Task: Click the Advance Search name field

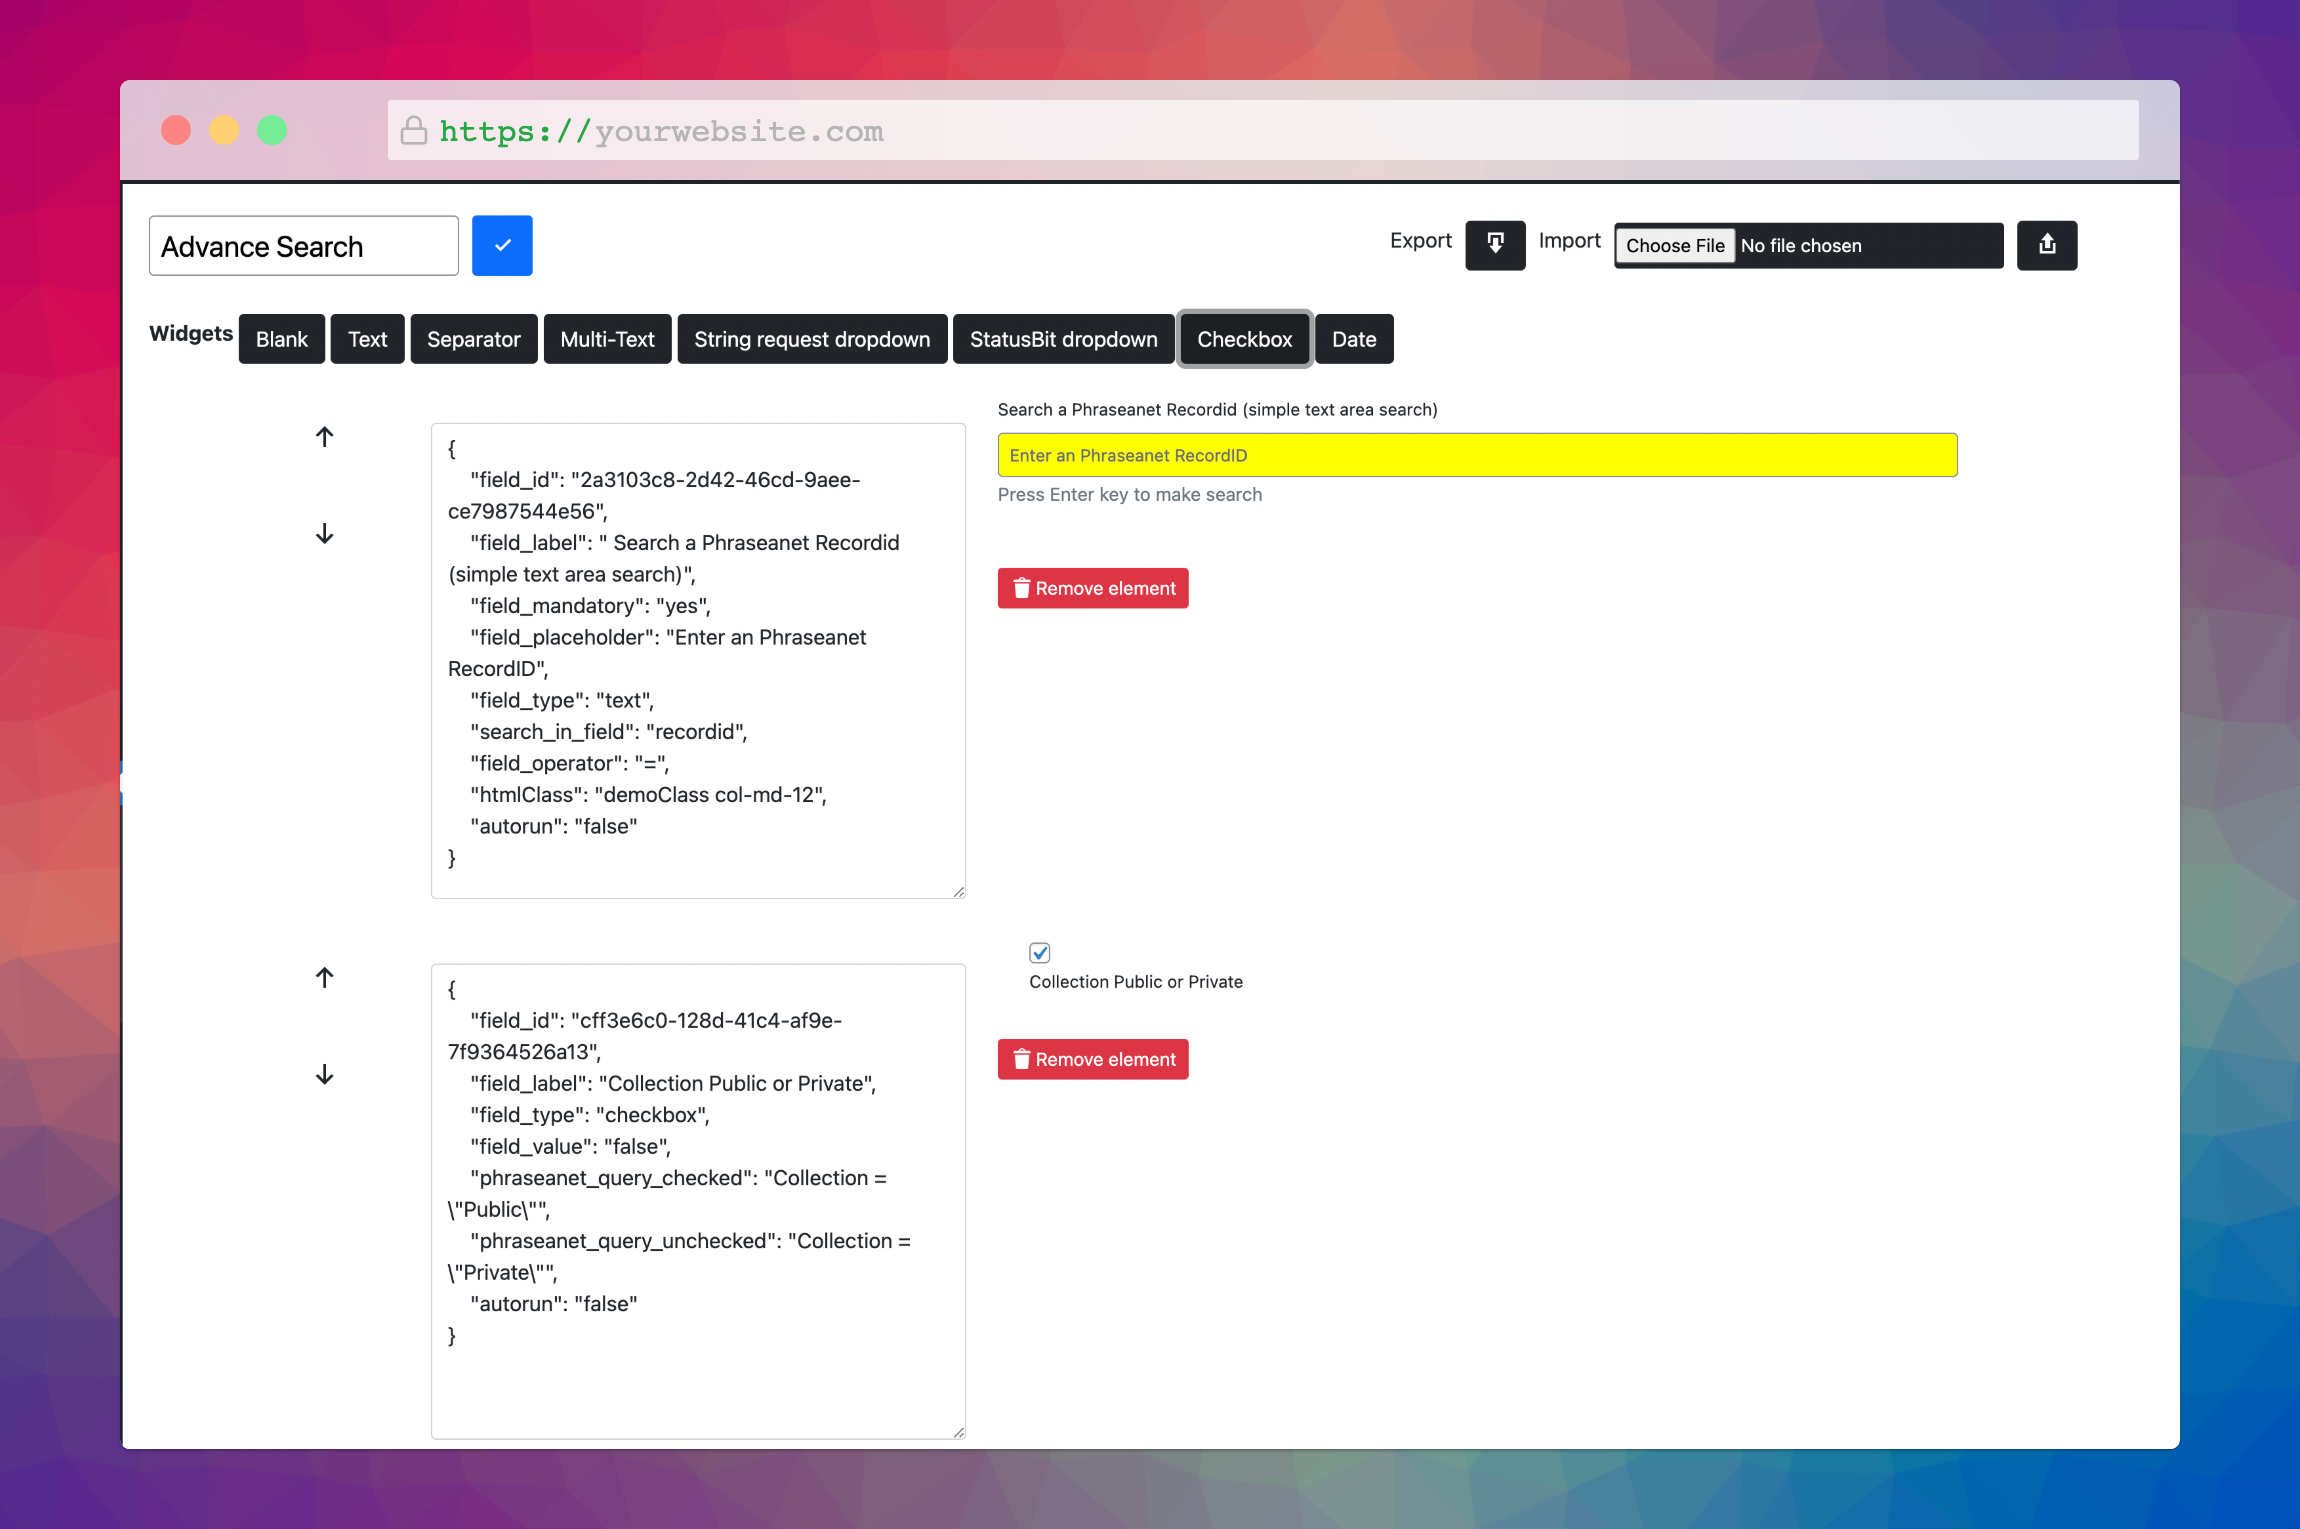Action: 304,246
